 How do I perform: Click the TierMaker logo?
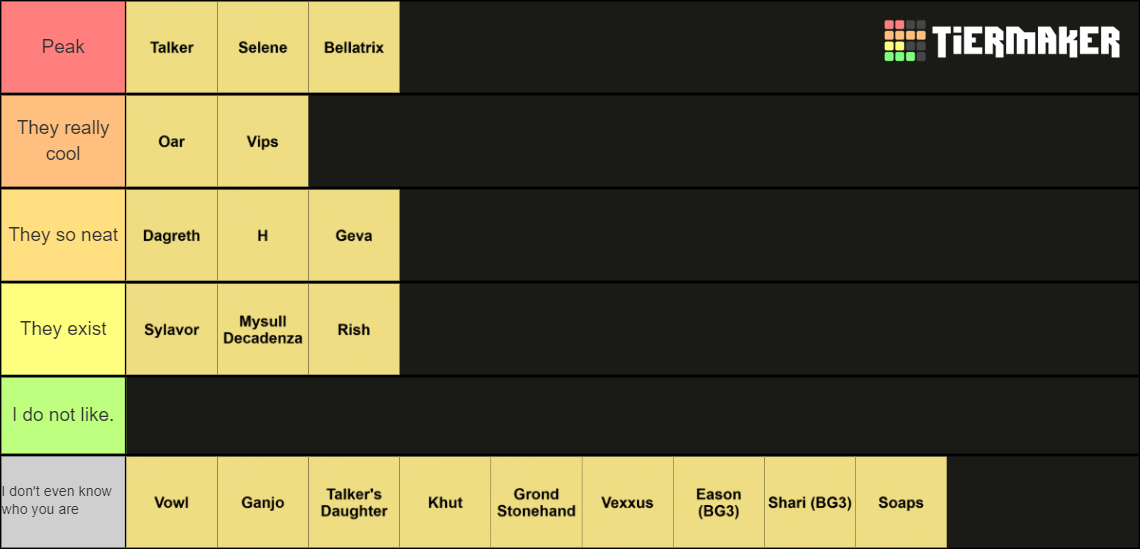pos(1001,41)
